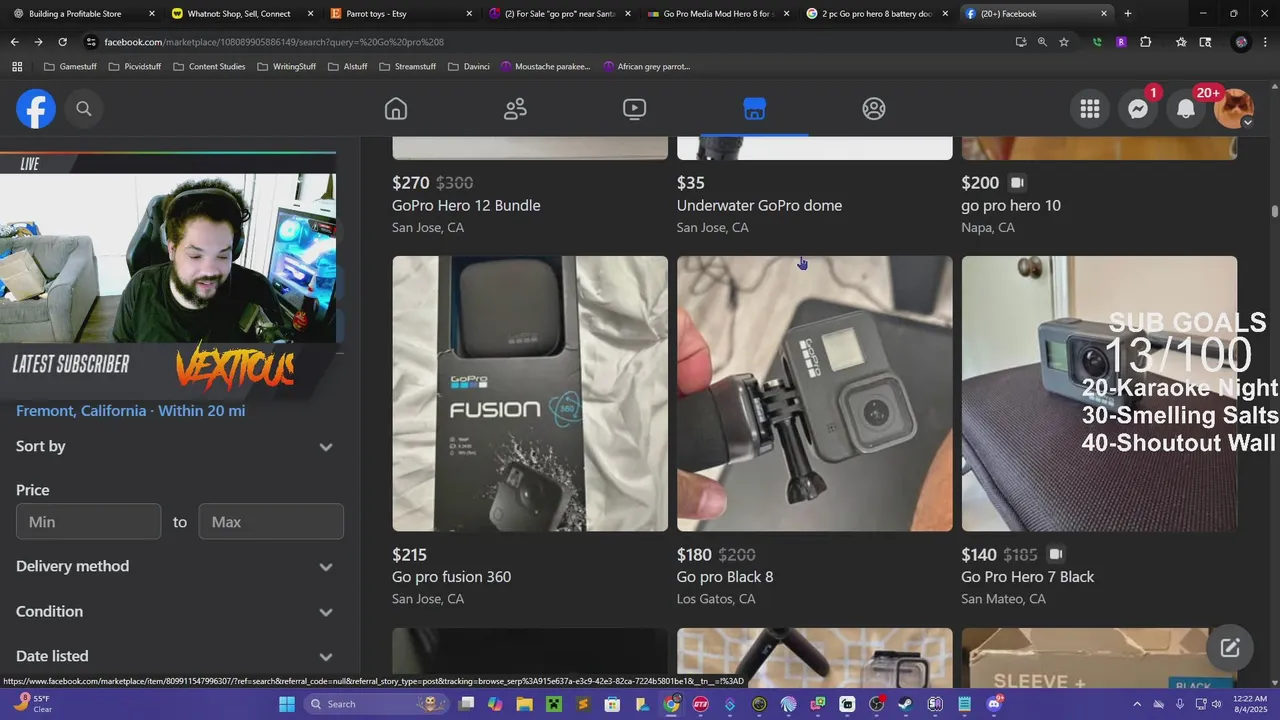Click the page vertical scrollbar thumb
The height and width of the screenshot is (720, 1280).
click(1274, 211)
